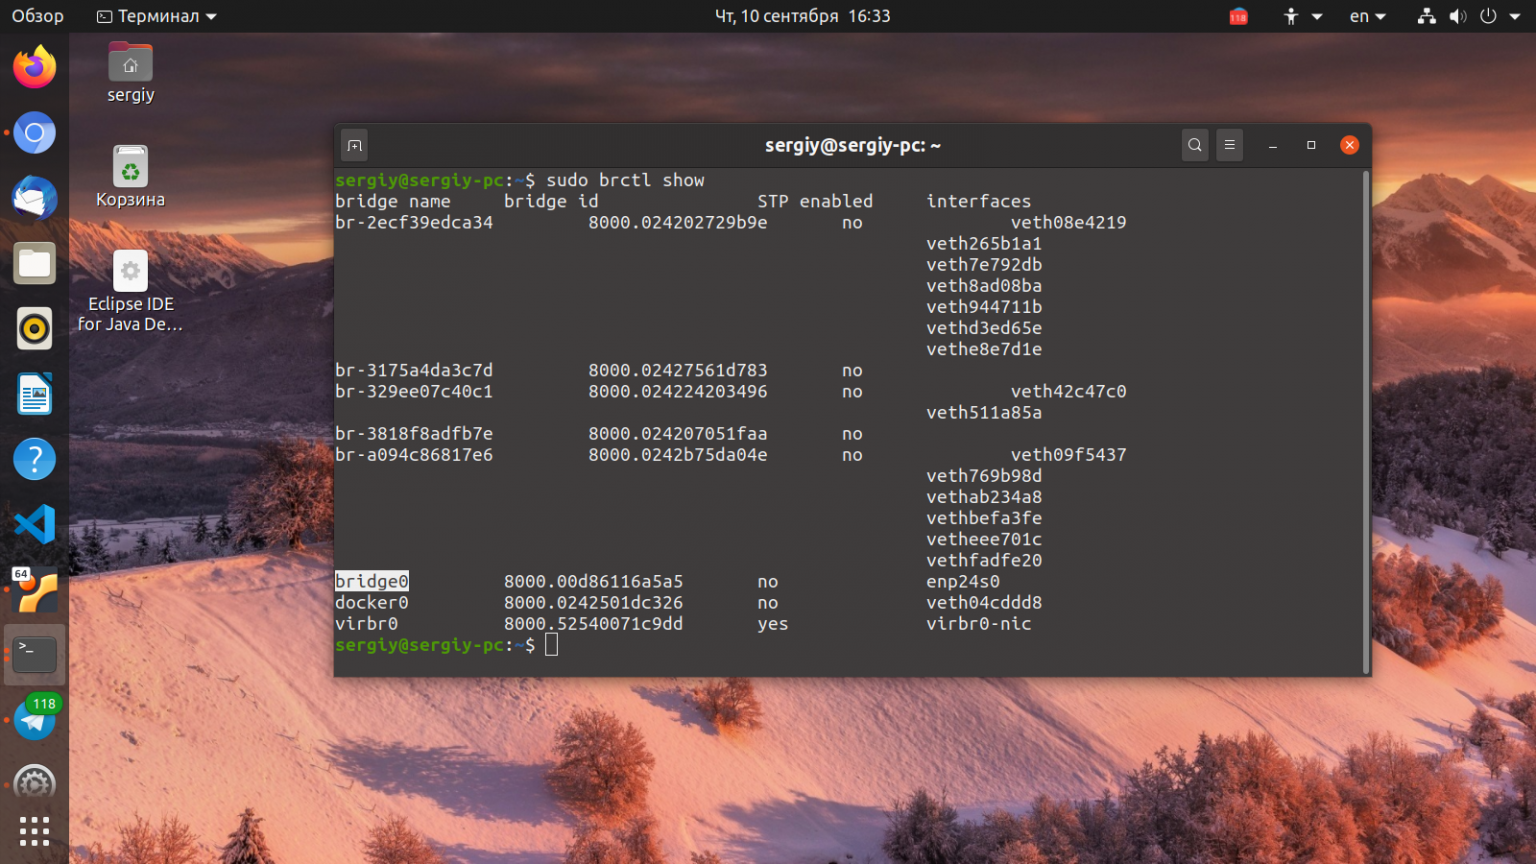Launch Rhythmbox music player from the dock

pos(35,328)
